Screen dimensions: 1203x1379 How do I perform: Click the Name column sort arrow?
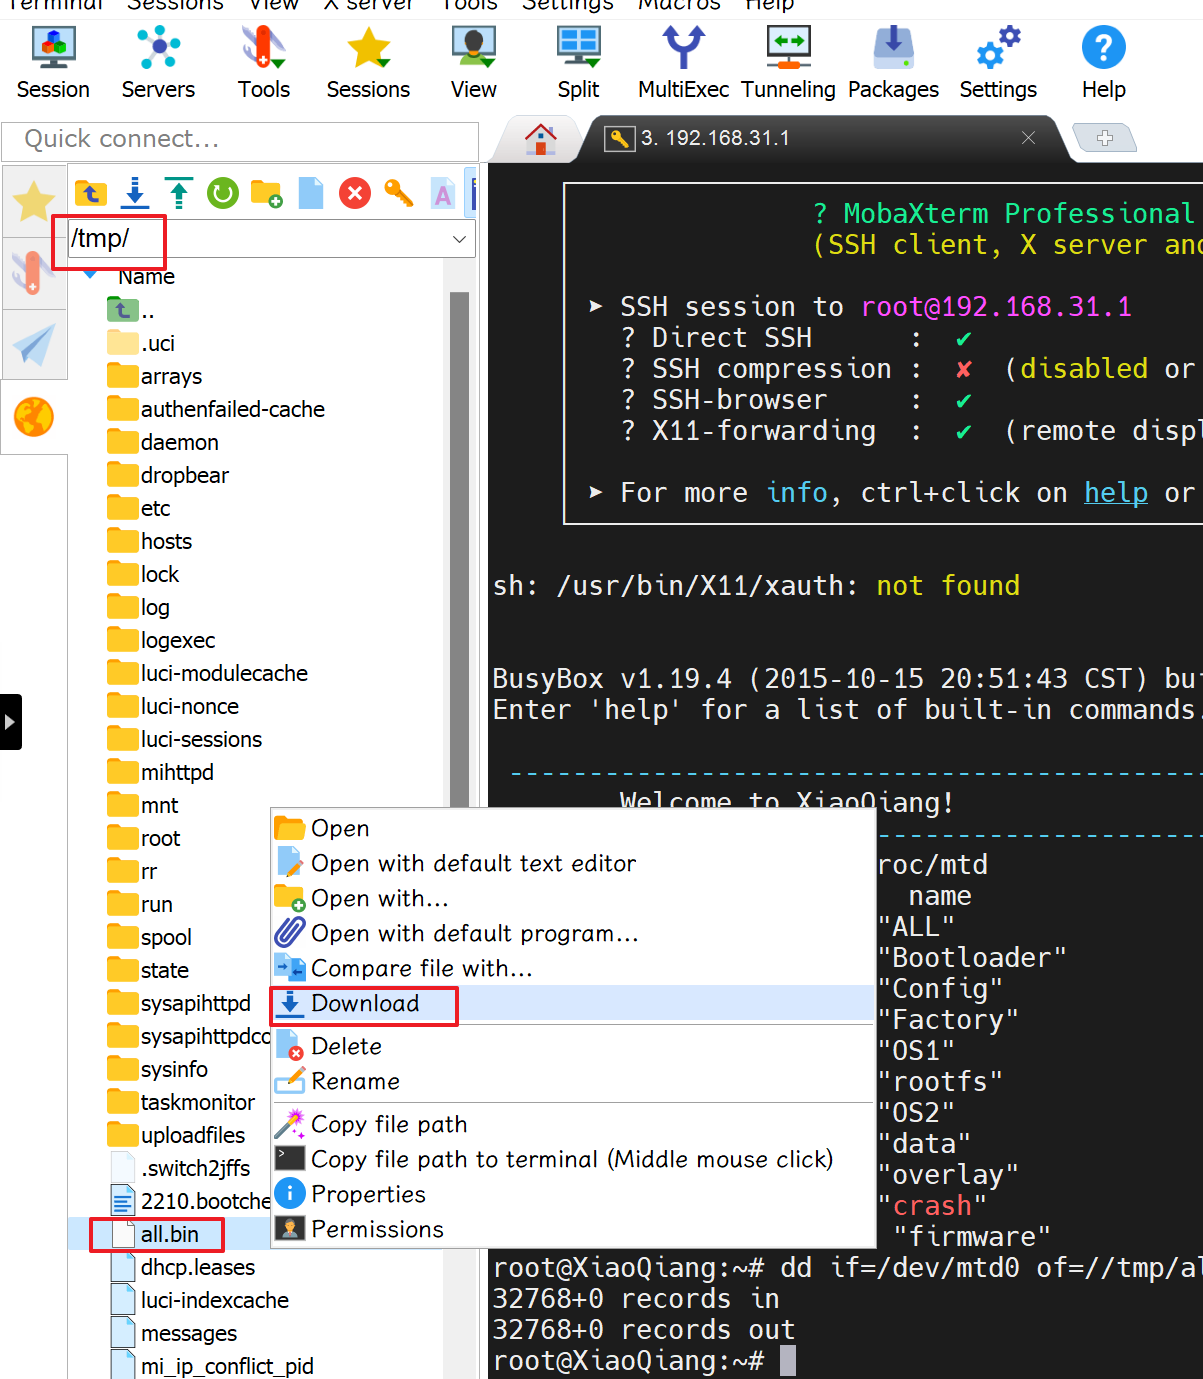click(91, 275)
